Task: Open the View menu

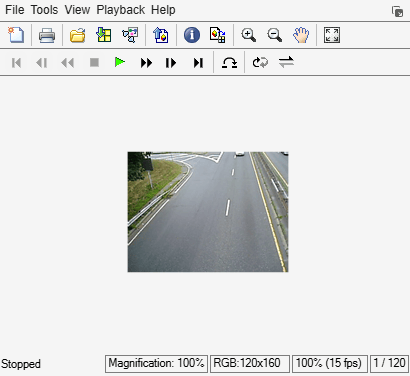Action: click(x=77, y=10)
